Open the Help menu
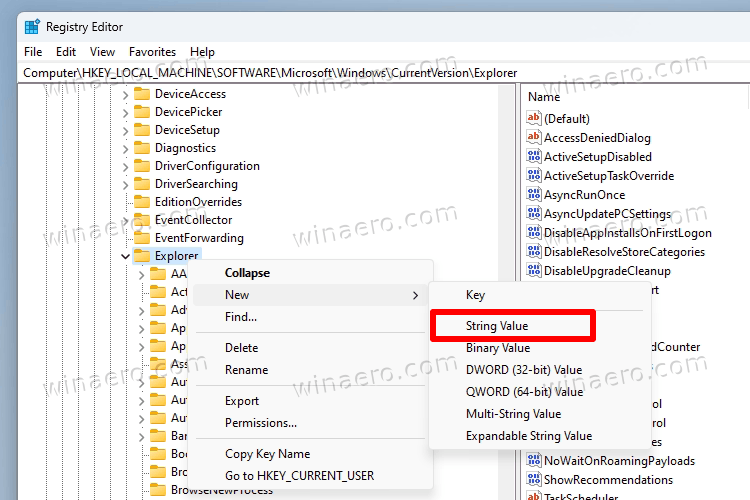This screenshot has width=750, height=500. tap(202, 52)
